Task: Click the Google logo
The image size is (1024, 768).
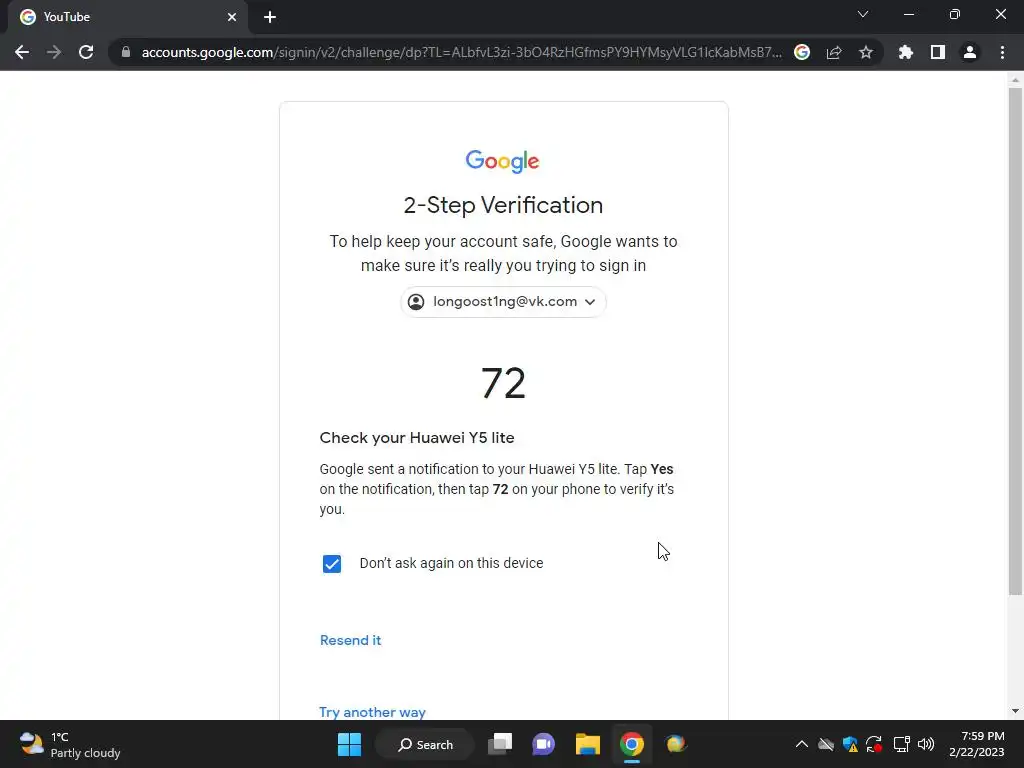Action: (x=502, y=161)
